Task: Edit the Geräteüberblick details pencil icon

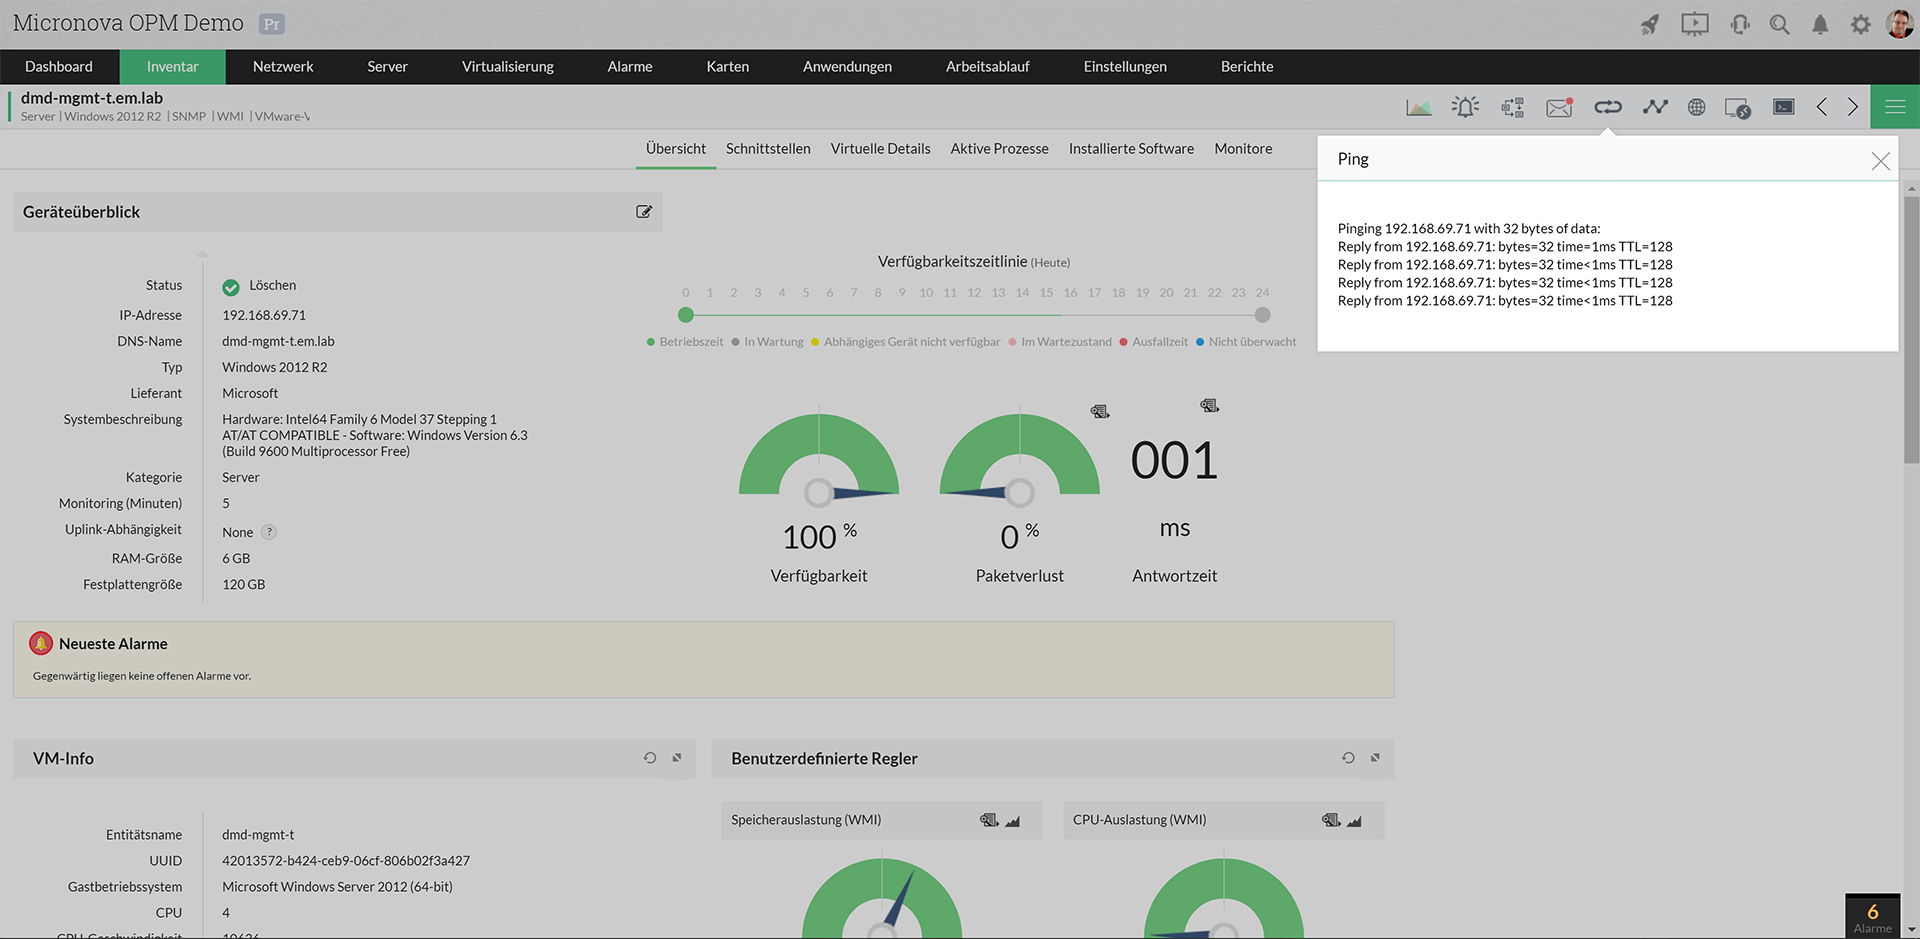Action: click(644, 212)
